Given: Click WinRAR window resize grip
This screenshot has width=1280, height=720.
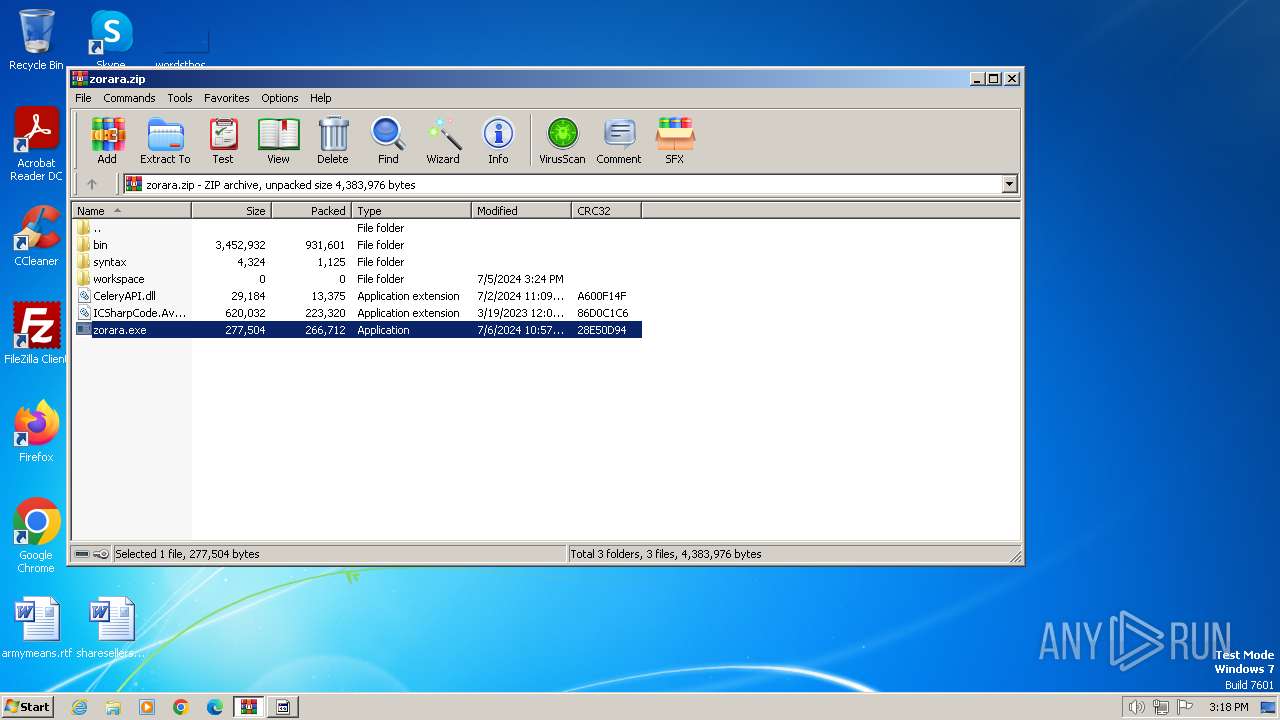Looking at the screenshot, I should click(1015, 556).
